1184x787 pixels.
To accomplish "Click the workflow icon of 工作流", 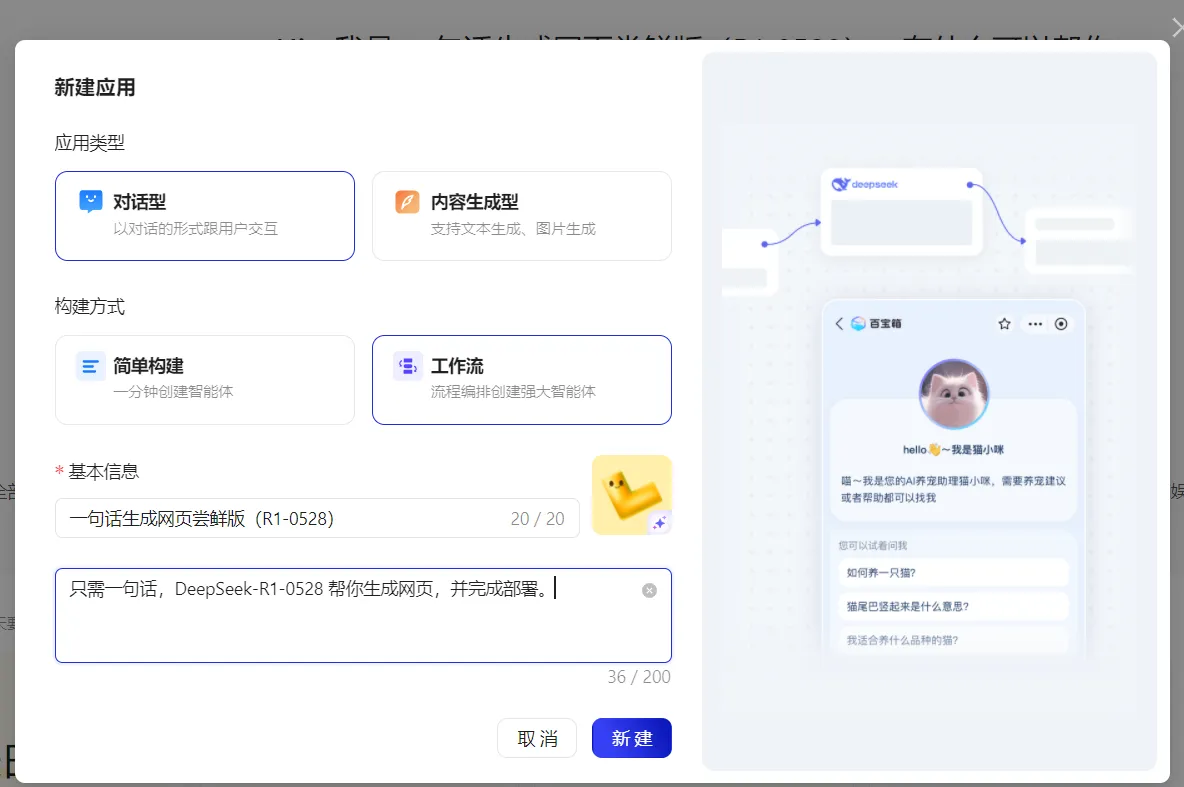I will [408, 366].
